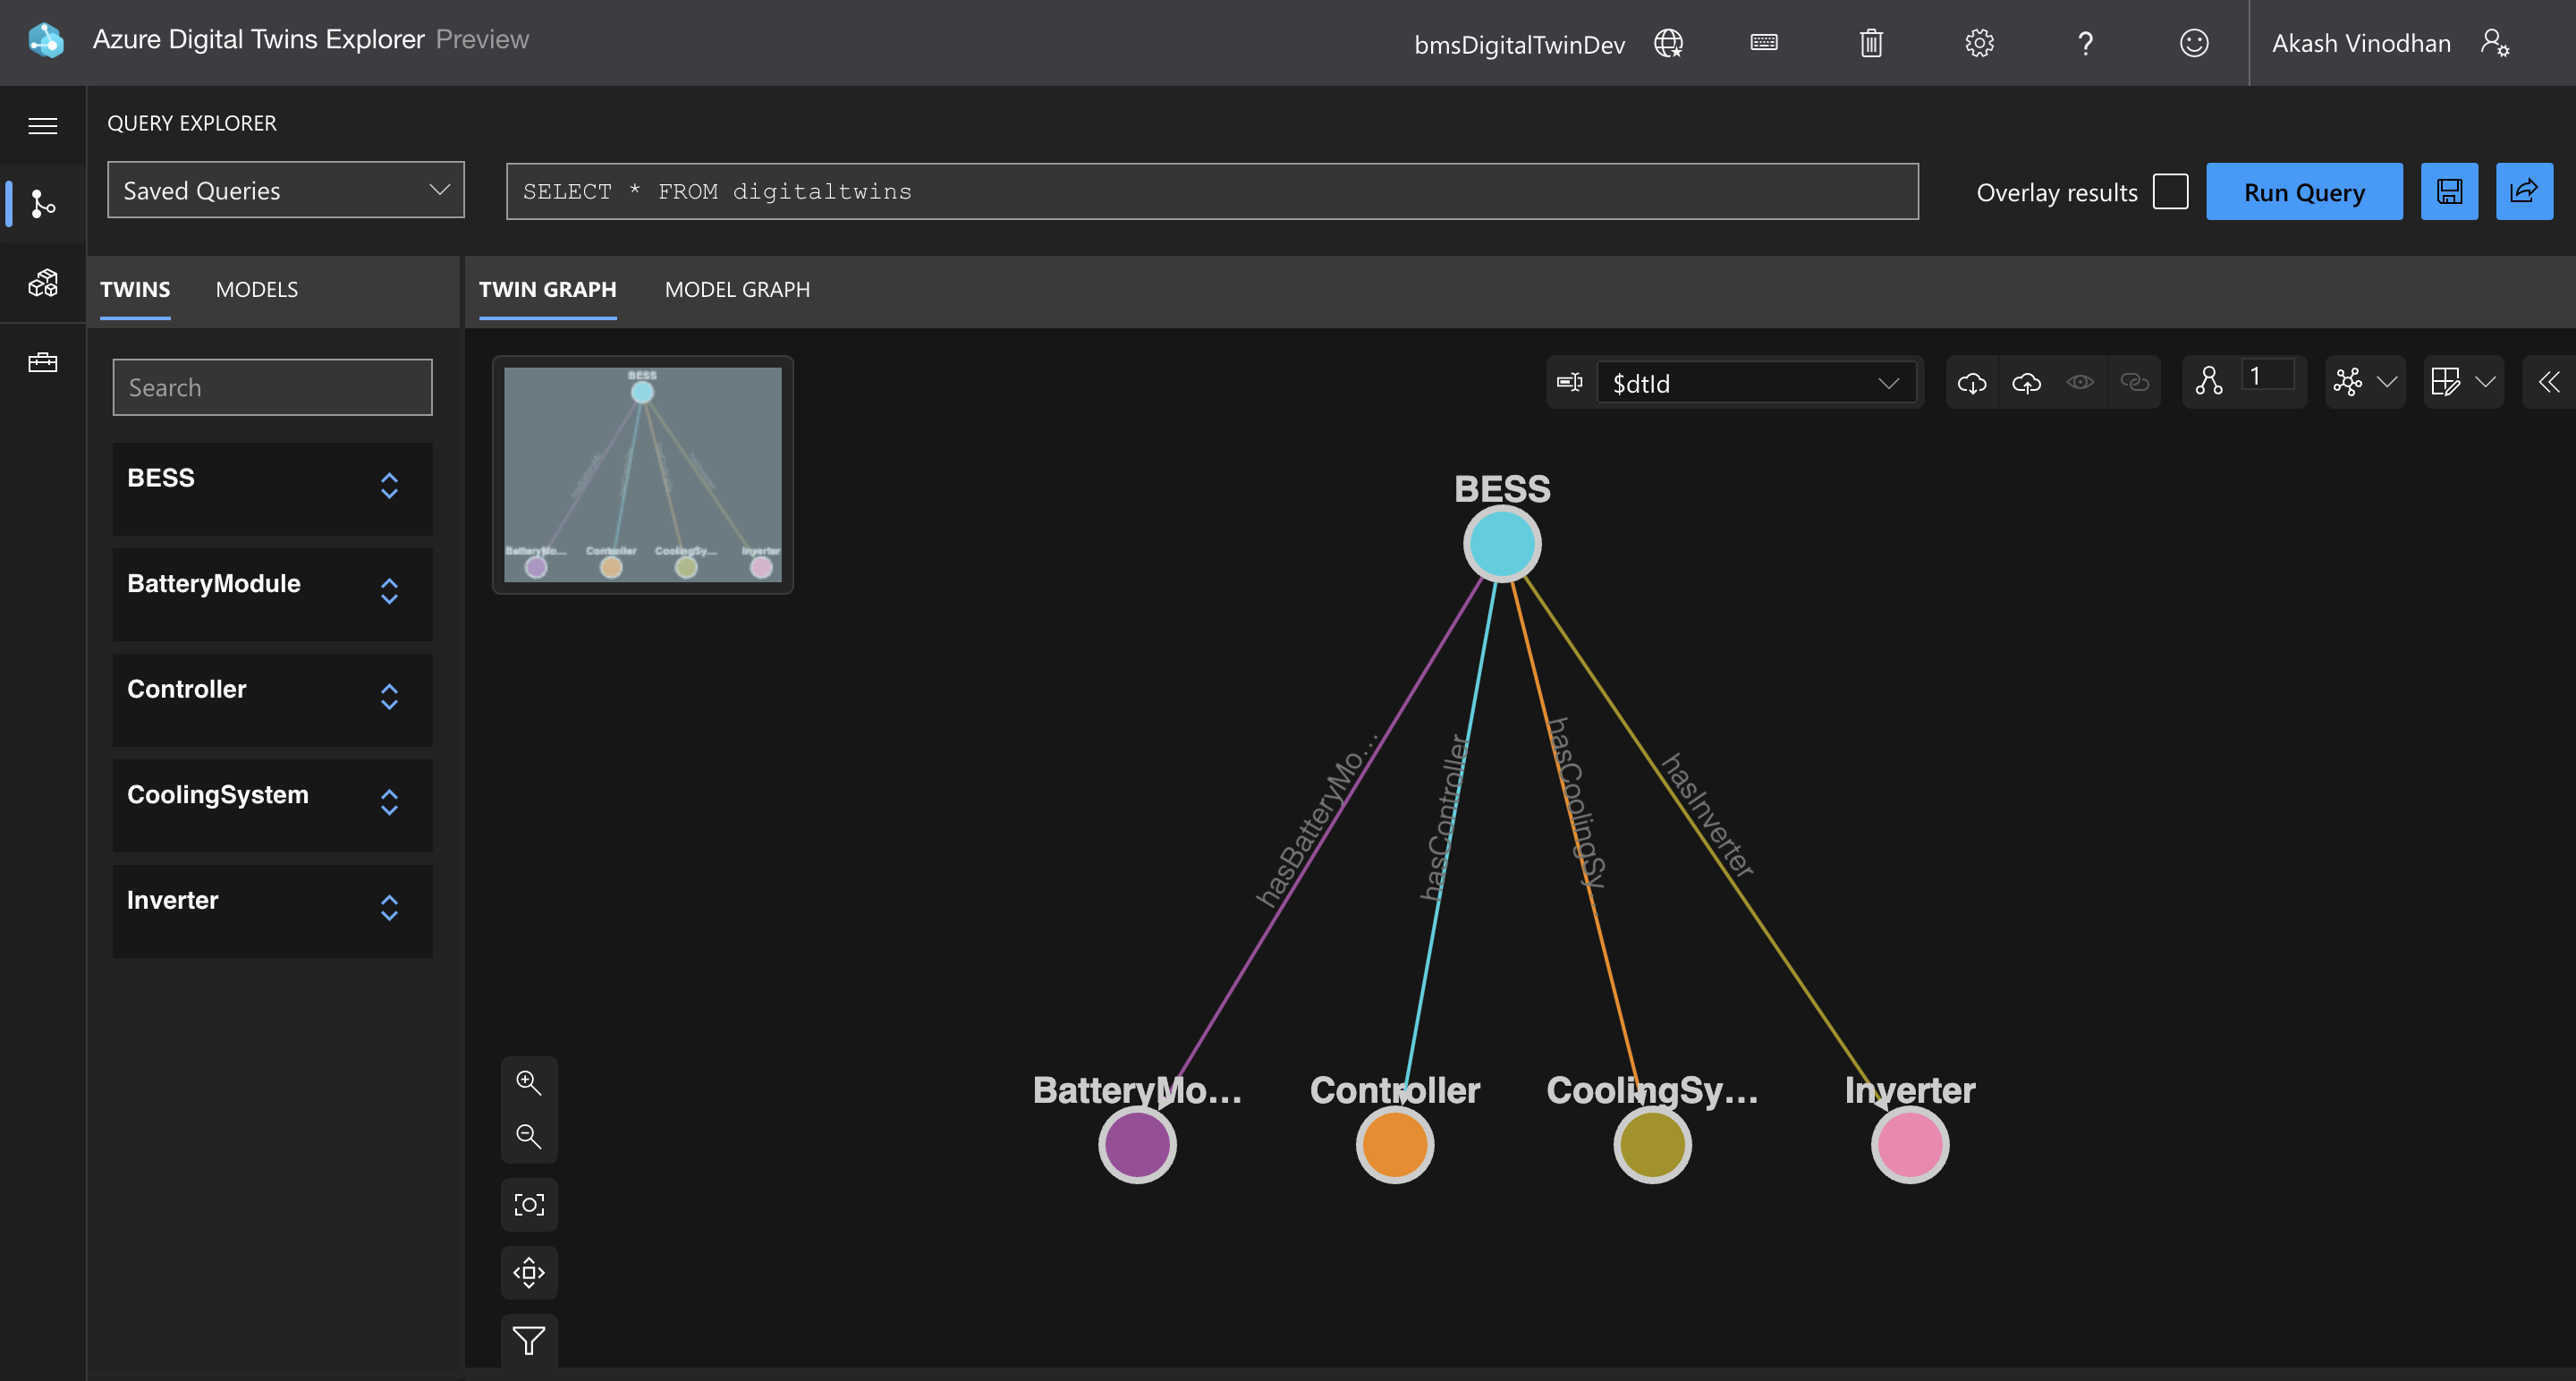Switch to the TWIN GRAPH tab
Screen dimensions: 2576x1381
pyautogui.click(x=548, y=290)
